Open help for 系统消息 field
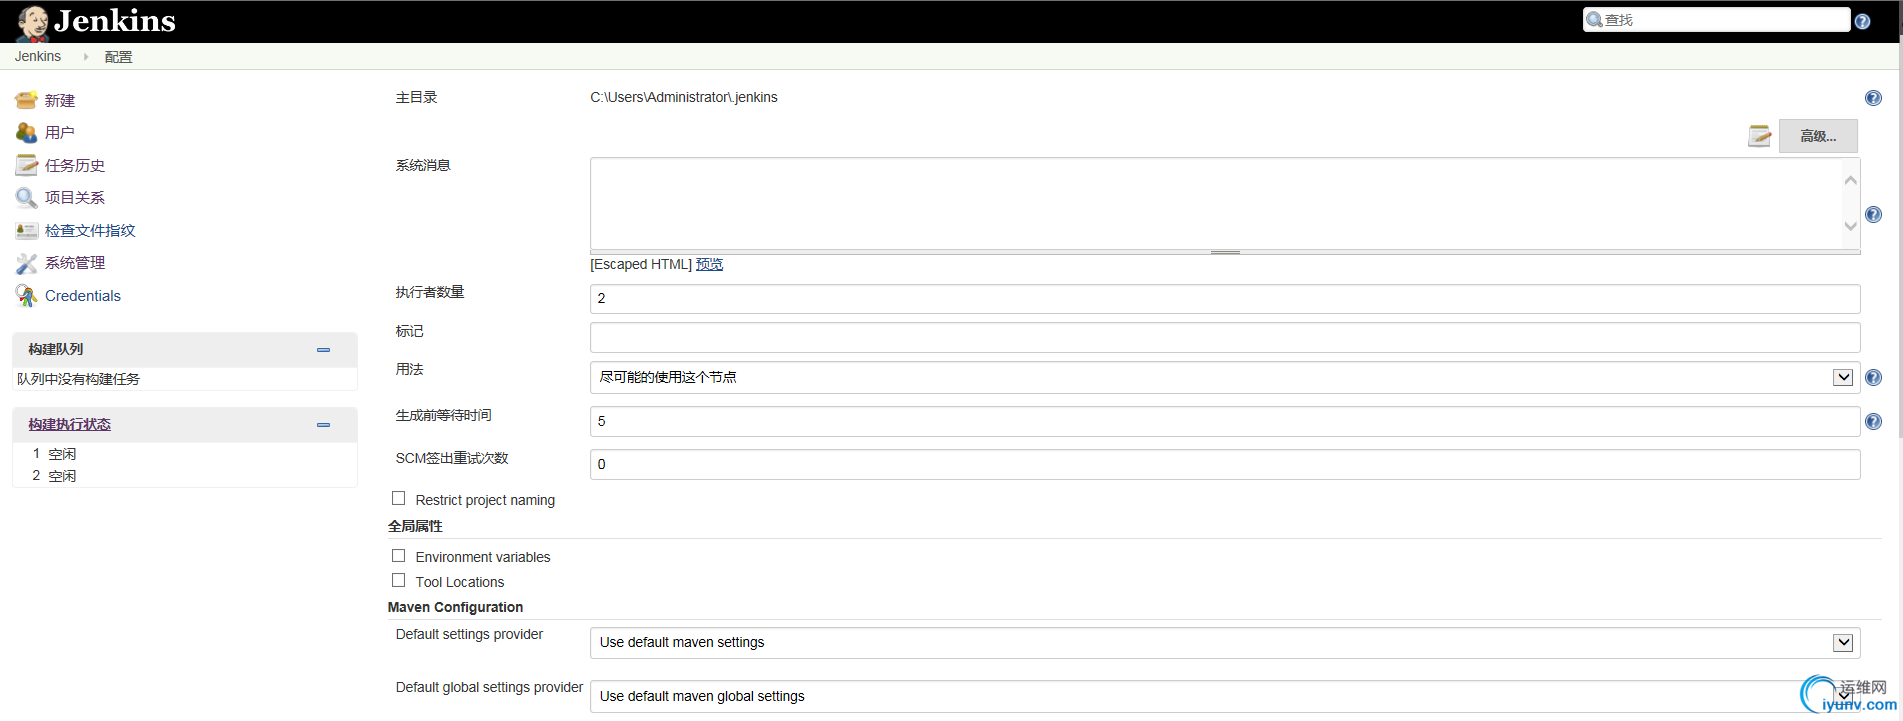The height and width of the screenshot is (721, 1903). pos(1873,214)
